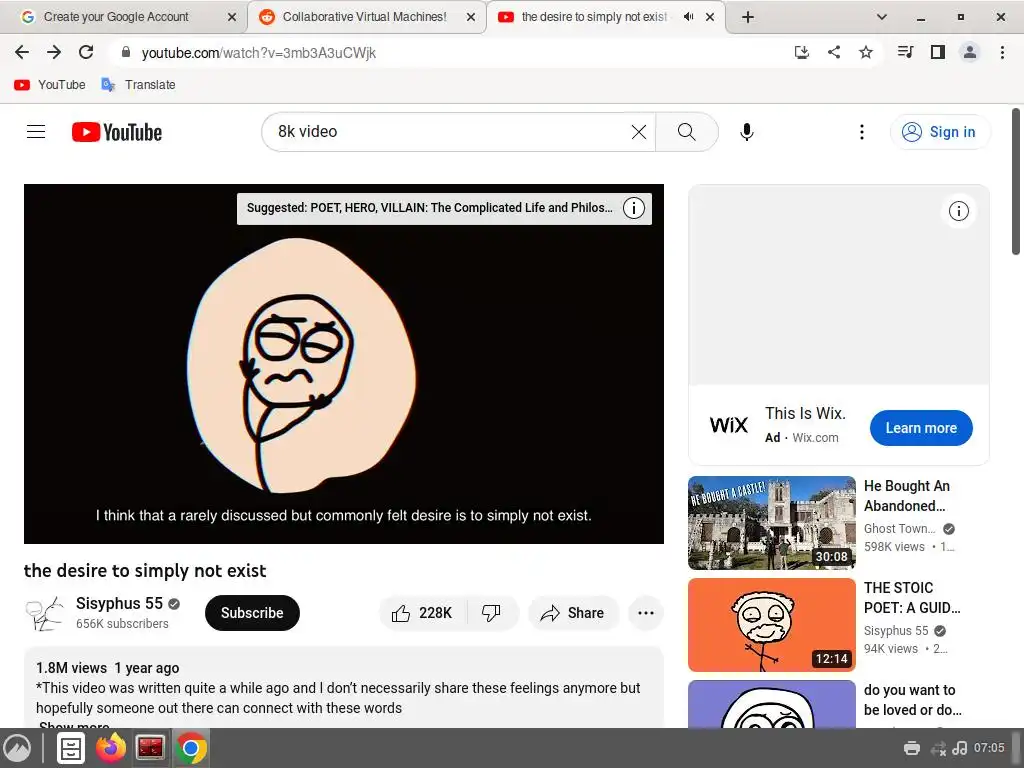Open He Bought An Abandoned video title
This screenshot has height=768, width=1024.
tap(907, 496)
